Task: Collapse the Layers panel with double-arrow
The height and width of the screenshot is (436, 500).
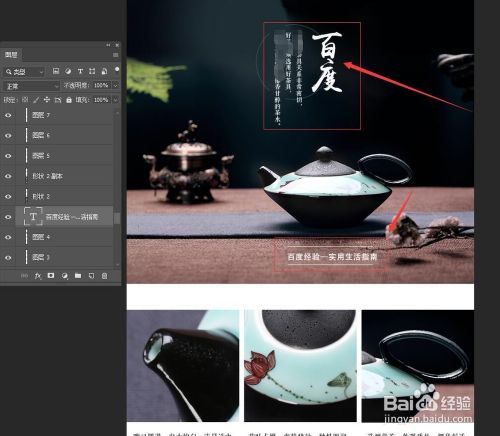Action: [x=108, y=45]
